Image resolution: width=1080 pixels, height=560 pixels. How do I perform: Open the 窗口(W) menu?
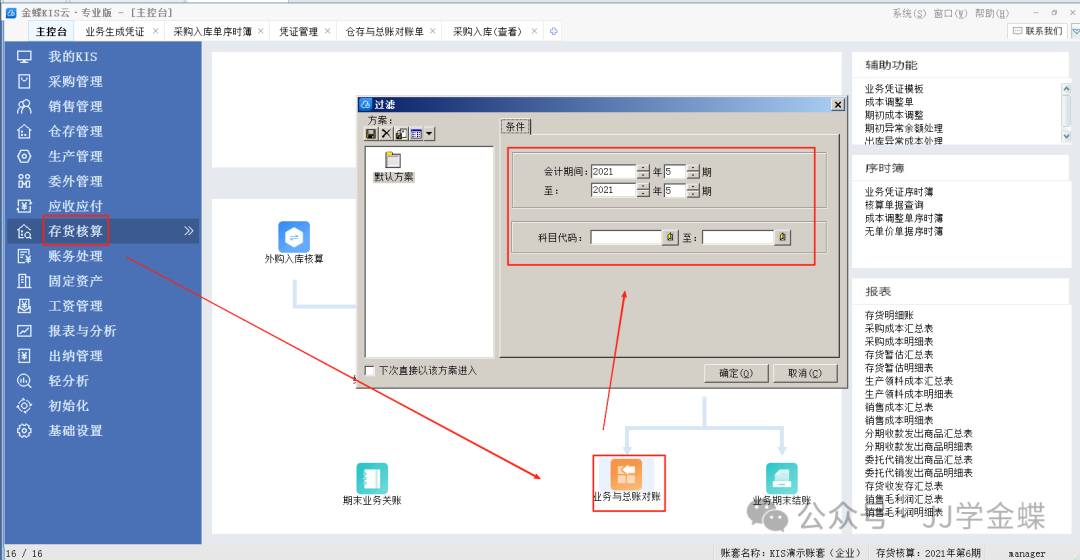coord(951,13)
